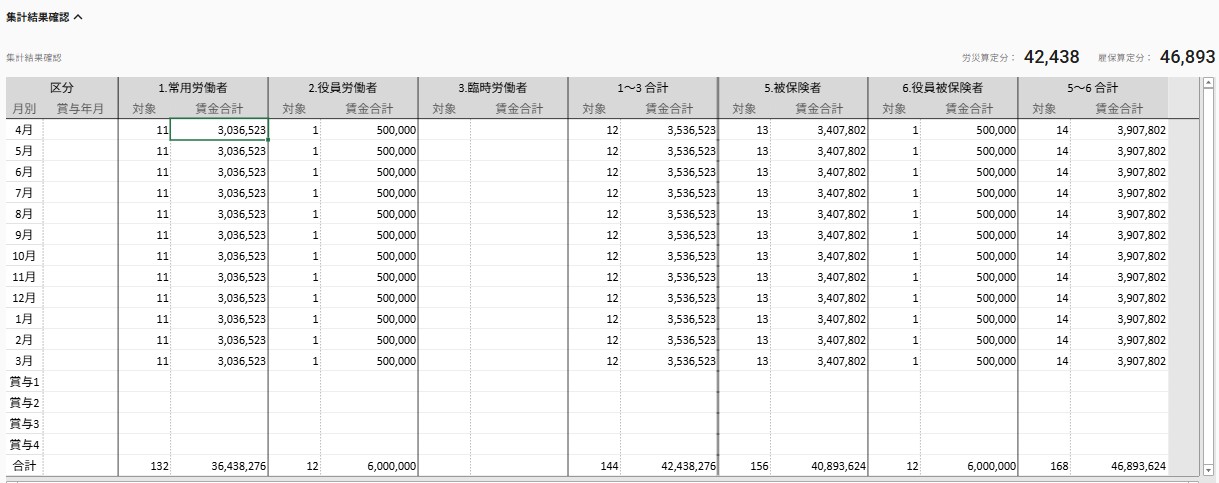Click the 月別 sub-header

[24, 109]
